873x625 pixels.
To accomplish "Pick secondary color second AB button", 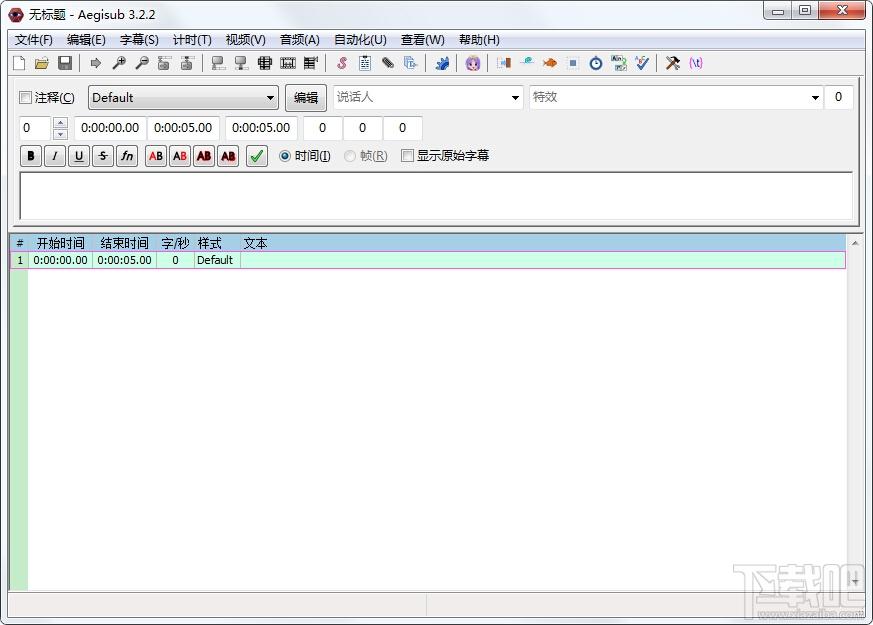I will (x=180, y=156).
